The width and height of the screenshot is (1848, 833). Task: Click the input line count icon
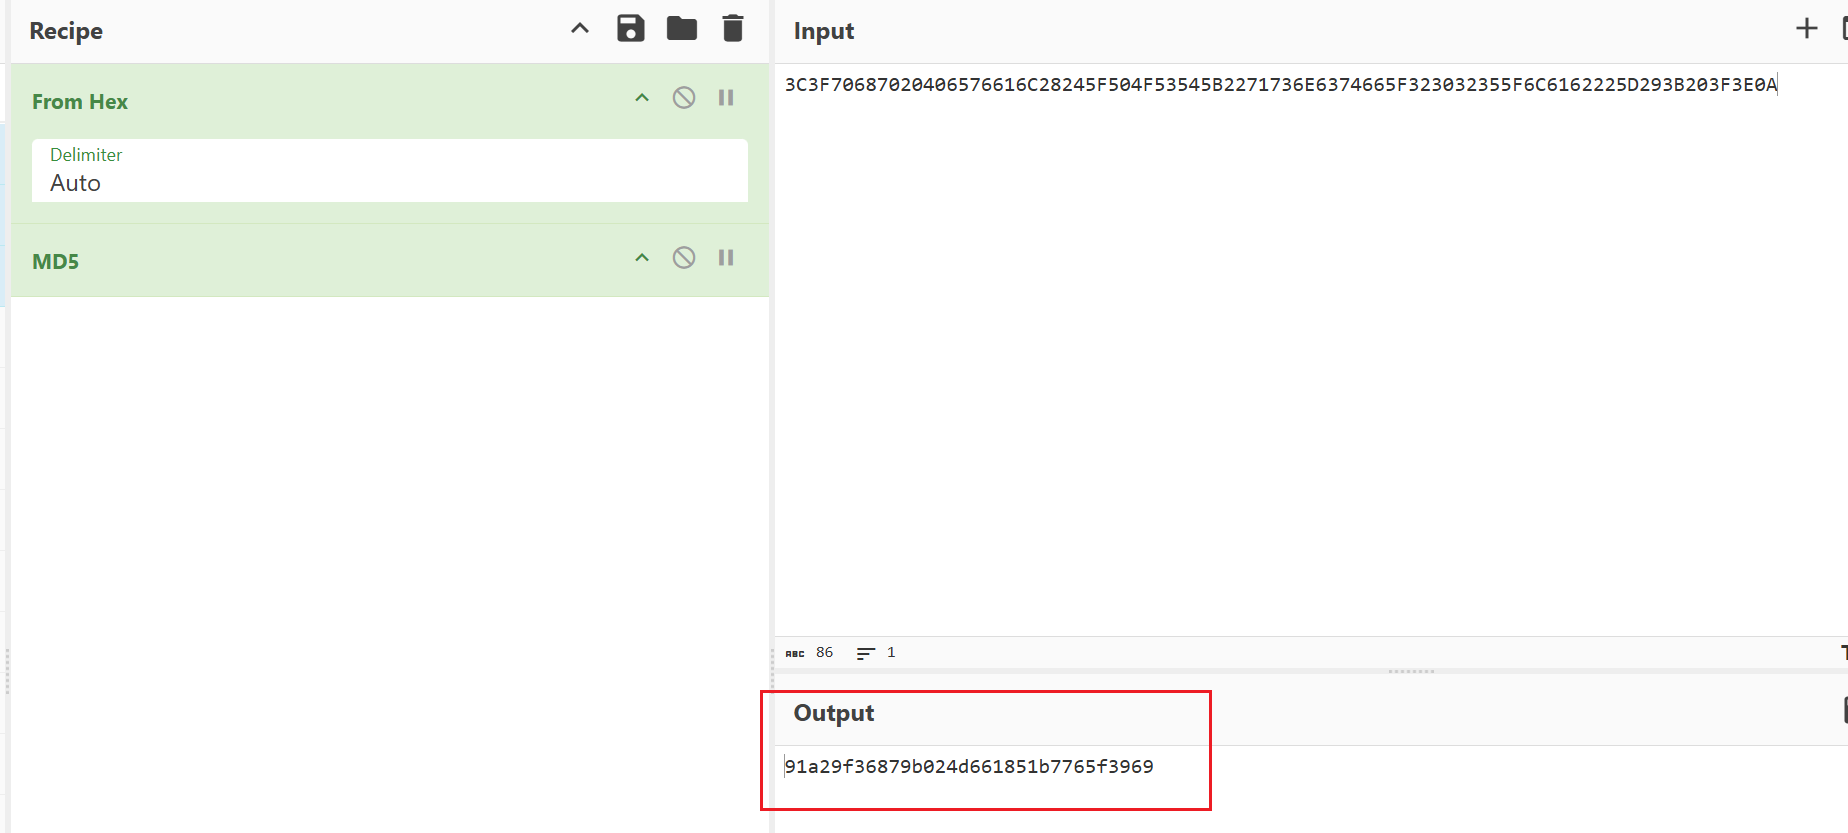pos(866,653)
